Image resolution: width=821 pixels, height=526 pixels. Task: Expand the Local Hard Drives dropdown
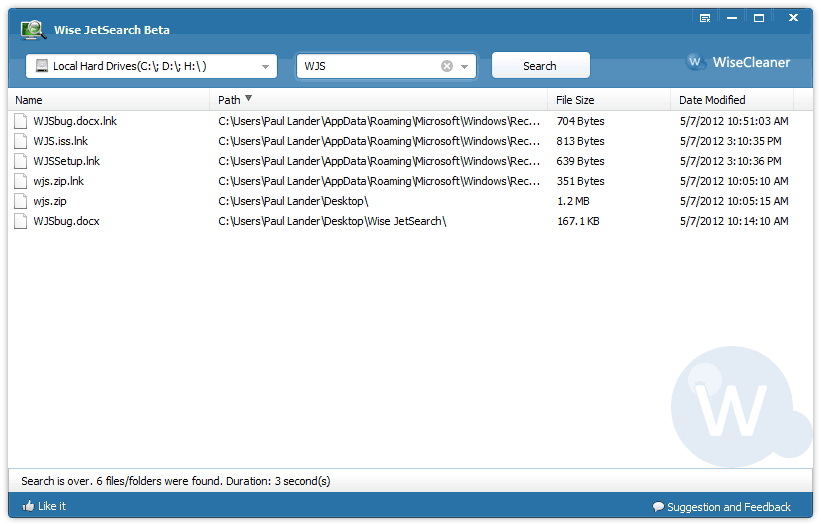coord(265,66)
